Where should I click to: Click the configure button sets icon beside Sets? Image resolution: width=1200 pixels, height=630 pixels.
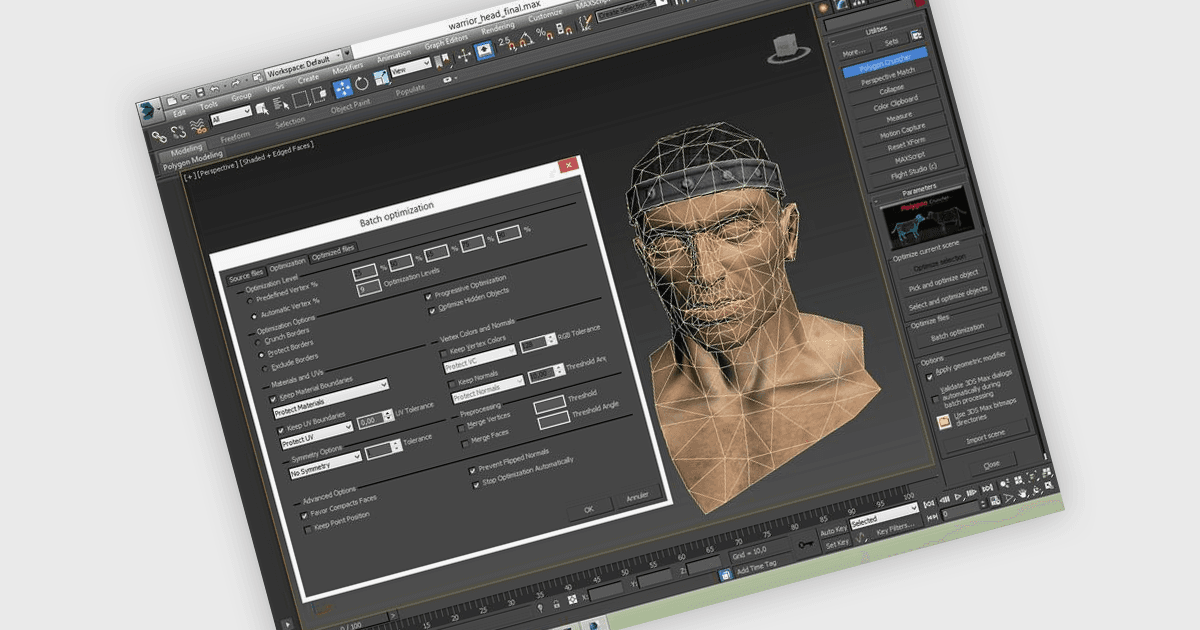pyautogui.click(x=917, y=35)
